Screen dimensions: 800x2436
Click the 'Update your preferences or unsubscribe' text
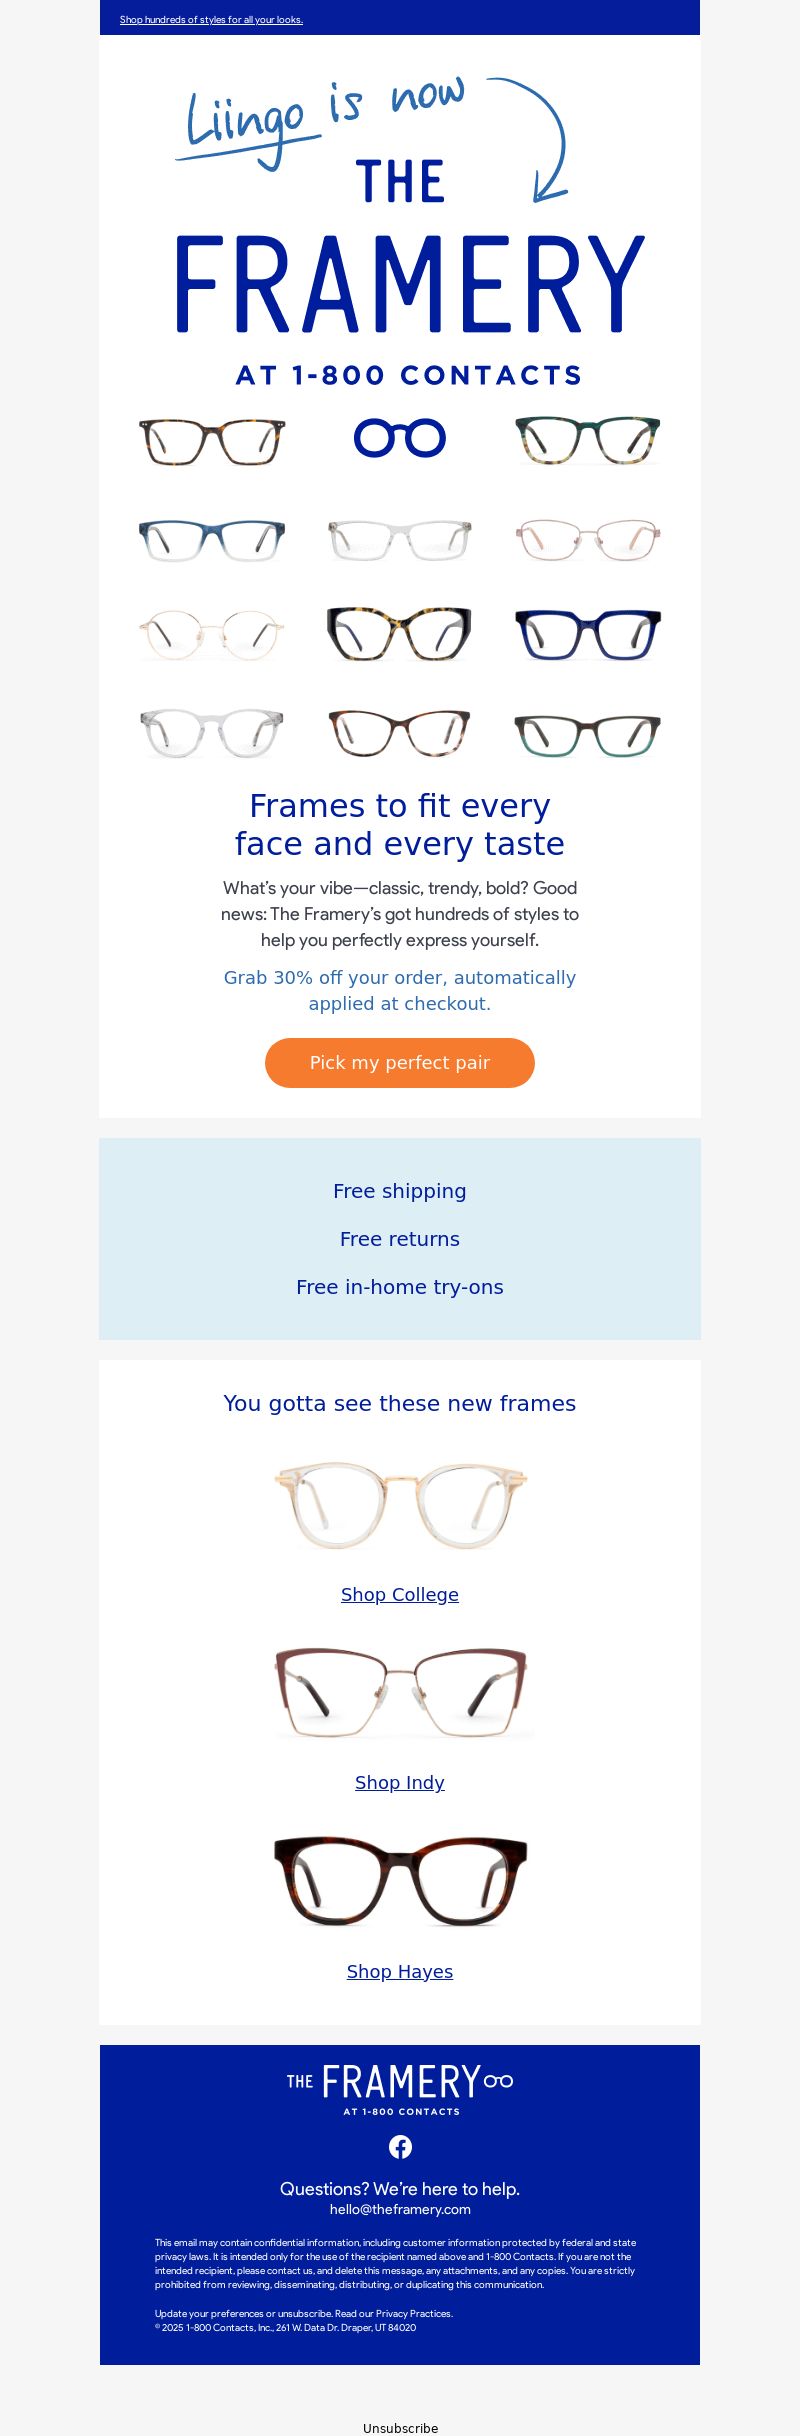click(x=243, y=2313)
